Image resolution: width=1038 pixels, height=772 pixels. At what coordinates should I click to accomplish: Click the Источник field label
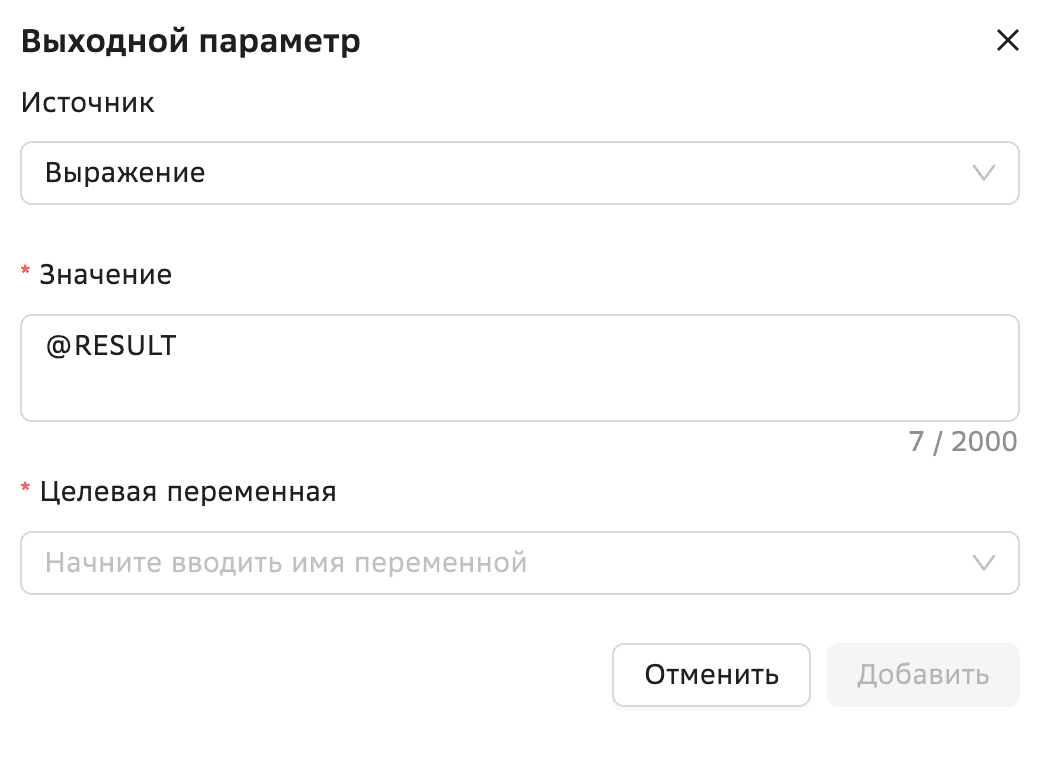point(88,102)
